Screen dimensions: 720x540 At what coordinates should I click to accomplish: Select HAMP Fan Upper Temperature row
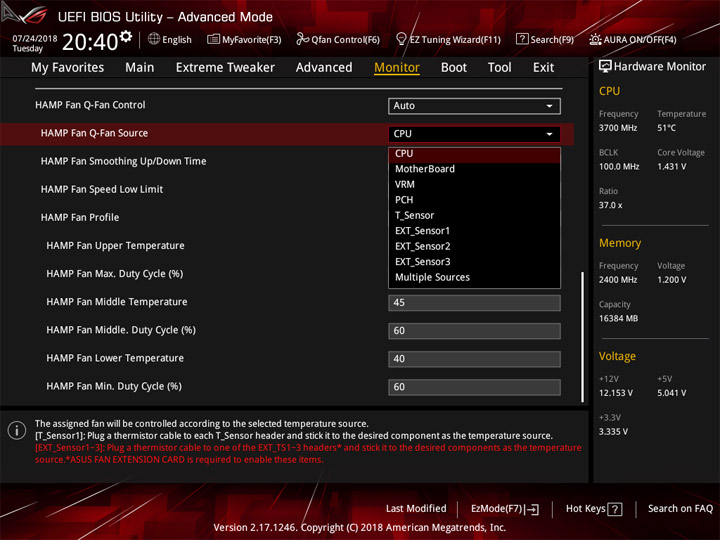115,246
